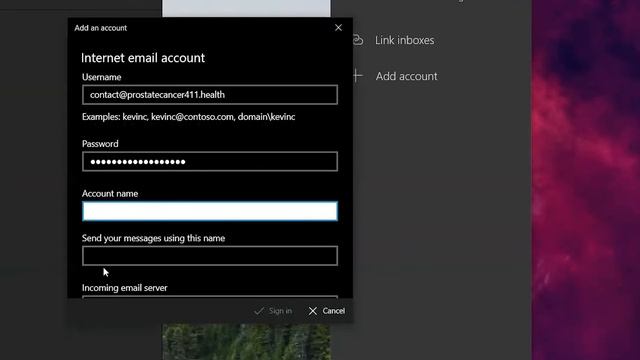
Task: Focus the Password field
Action: [x=210, y=162]
